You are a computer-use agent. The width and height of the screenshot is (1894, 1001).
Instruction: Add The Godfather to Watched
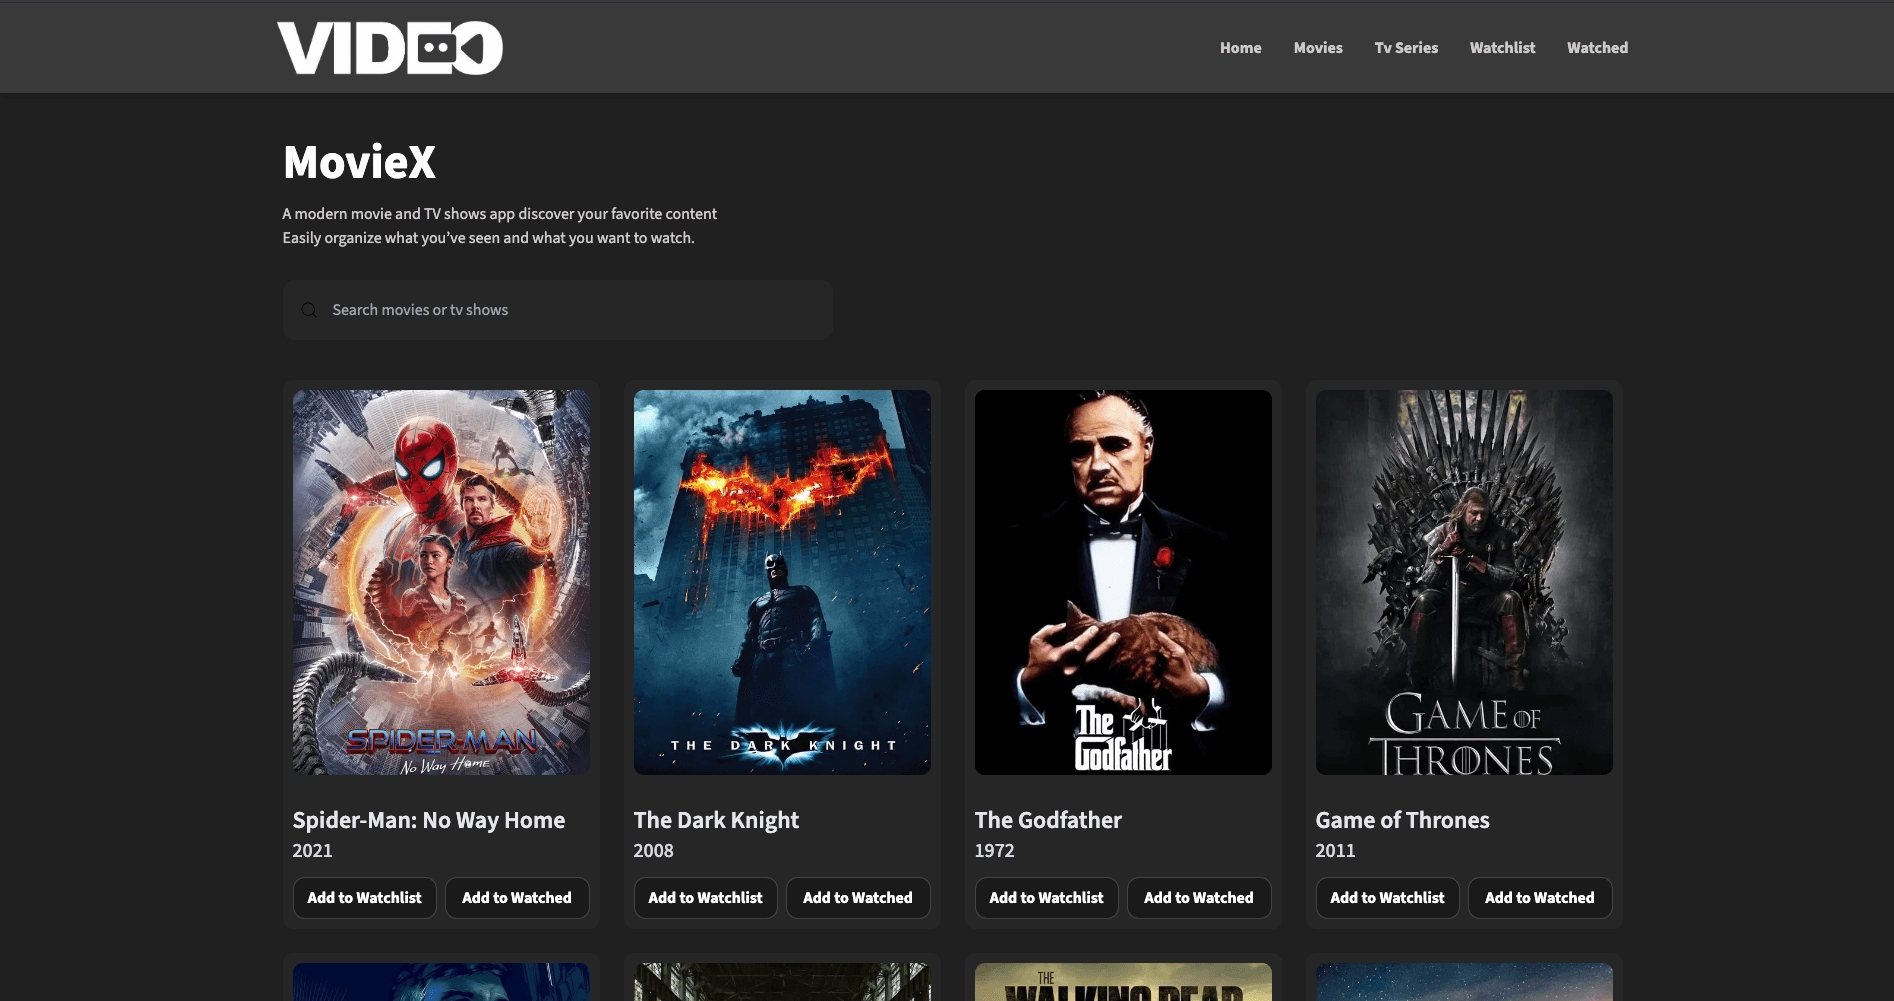1199,898
